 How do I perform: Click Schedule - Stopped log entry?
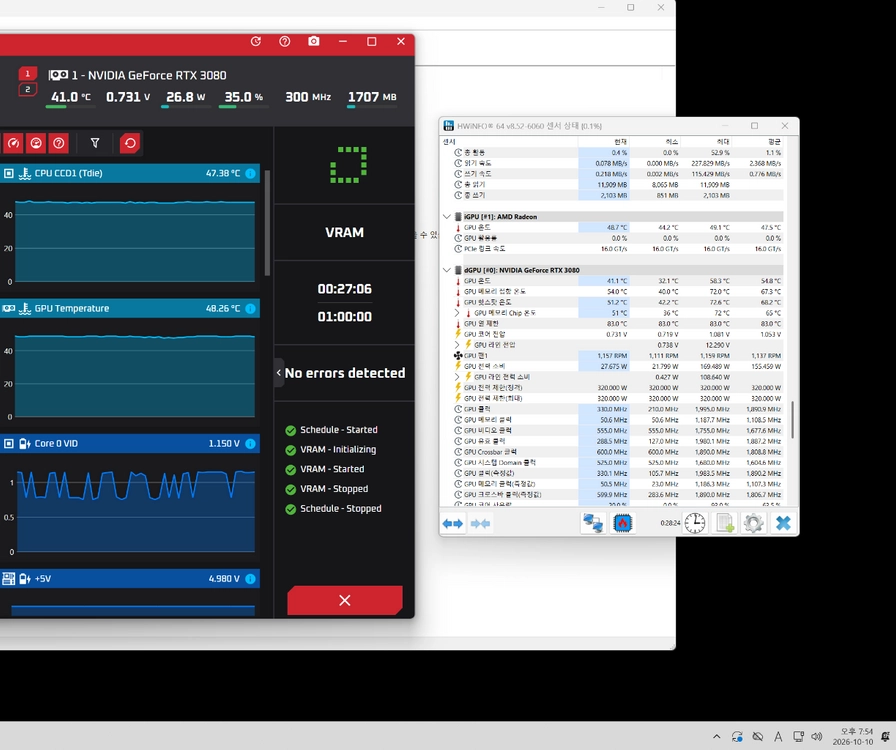(341, 509)
